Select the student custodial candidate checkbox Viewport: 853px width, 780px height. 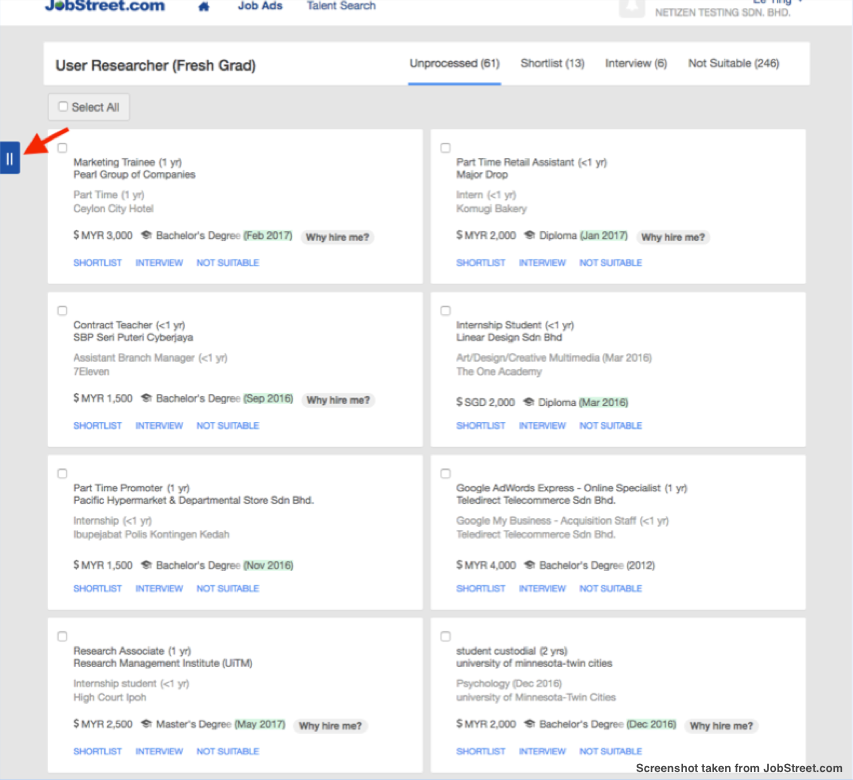point(445,635)
